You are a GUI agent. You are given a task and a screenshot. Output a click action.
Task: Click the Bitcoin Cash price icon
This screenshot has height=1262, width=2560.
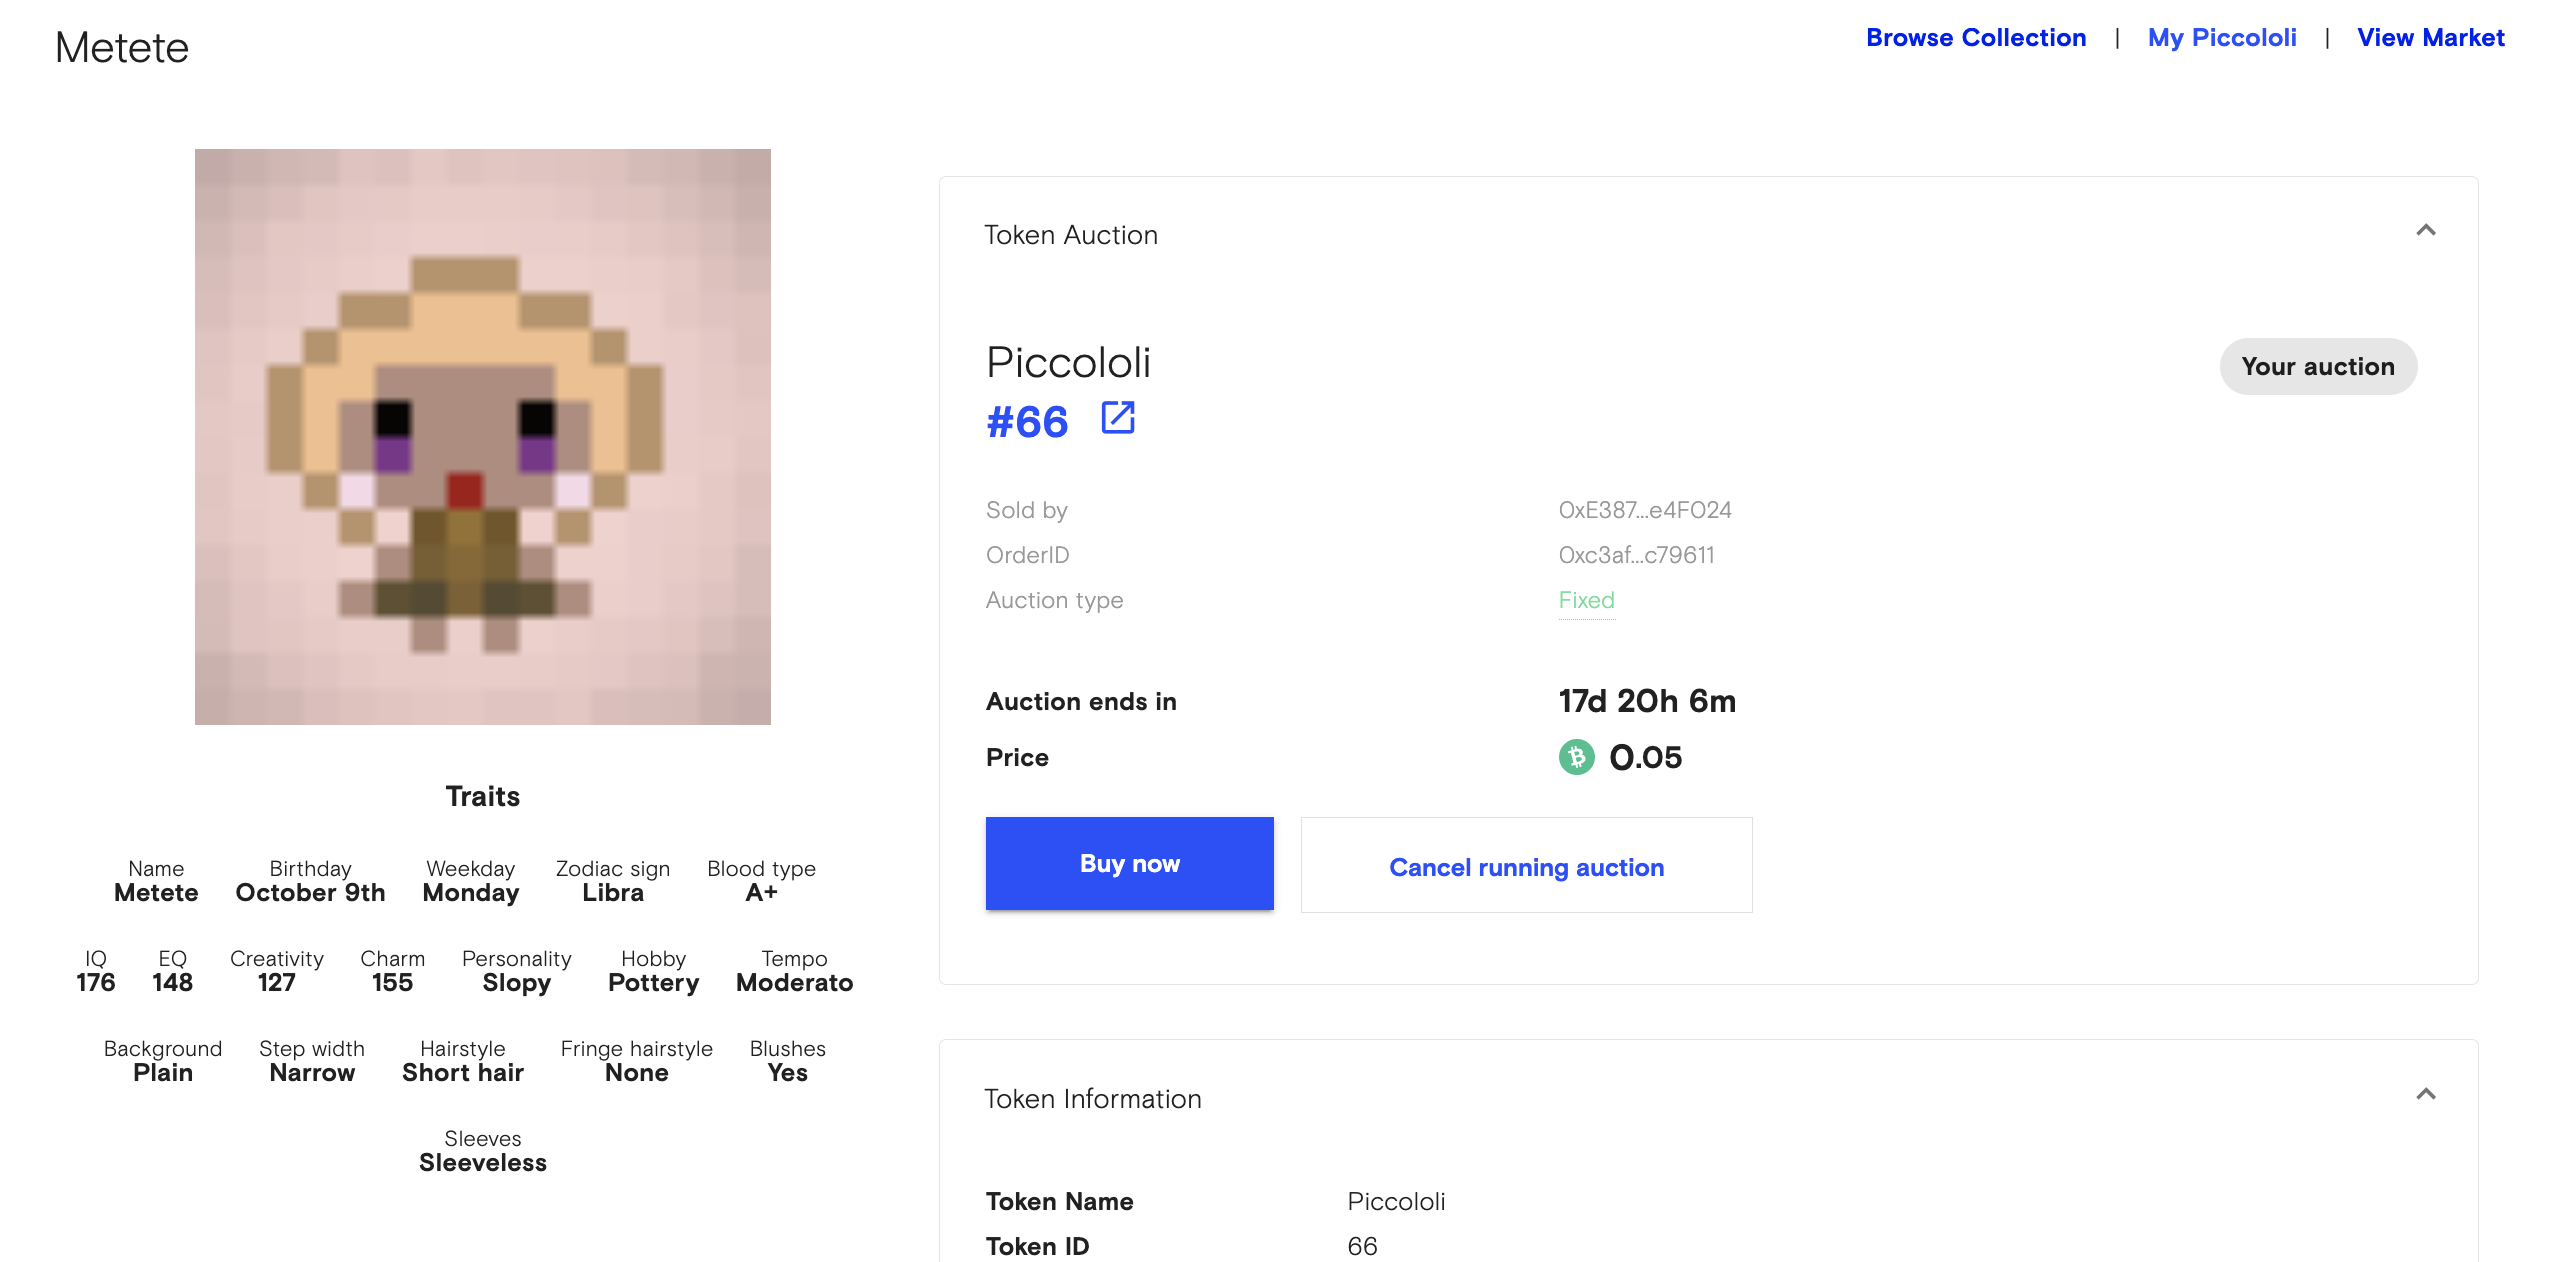click(x=1577, y=757)
